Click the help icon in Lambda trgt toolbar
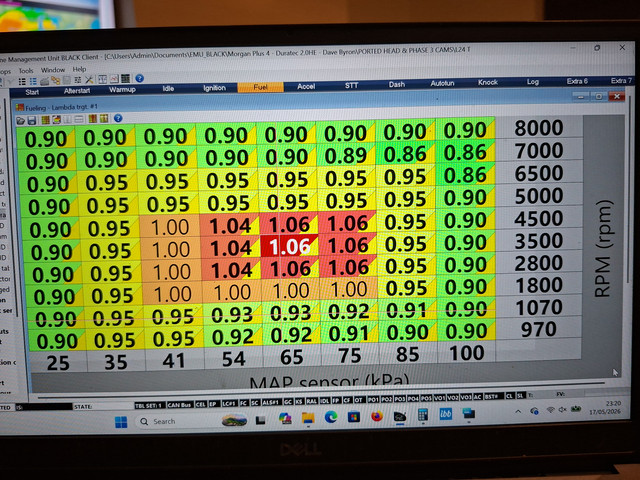640x480 pixels. [x=118, y=118]
